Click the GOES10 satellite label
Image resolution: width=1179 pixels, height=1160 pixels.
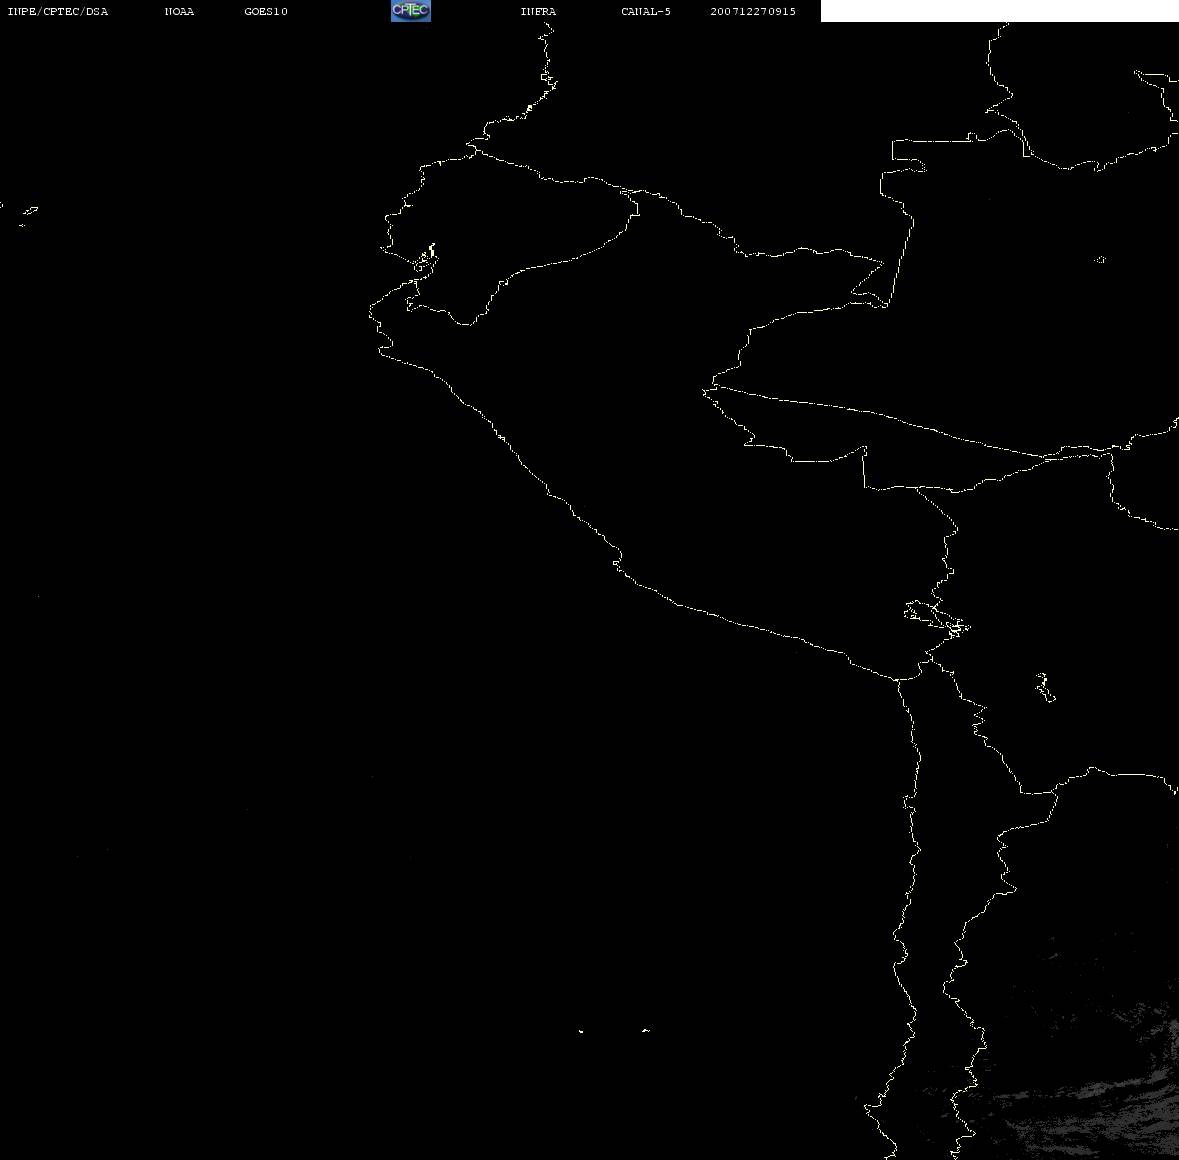tap(266, 12)
